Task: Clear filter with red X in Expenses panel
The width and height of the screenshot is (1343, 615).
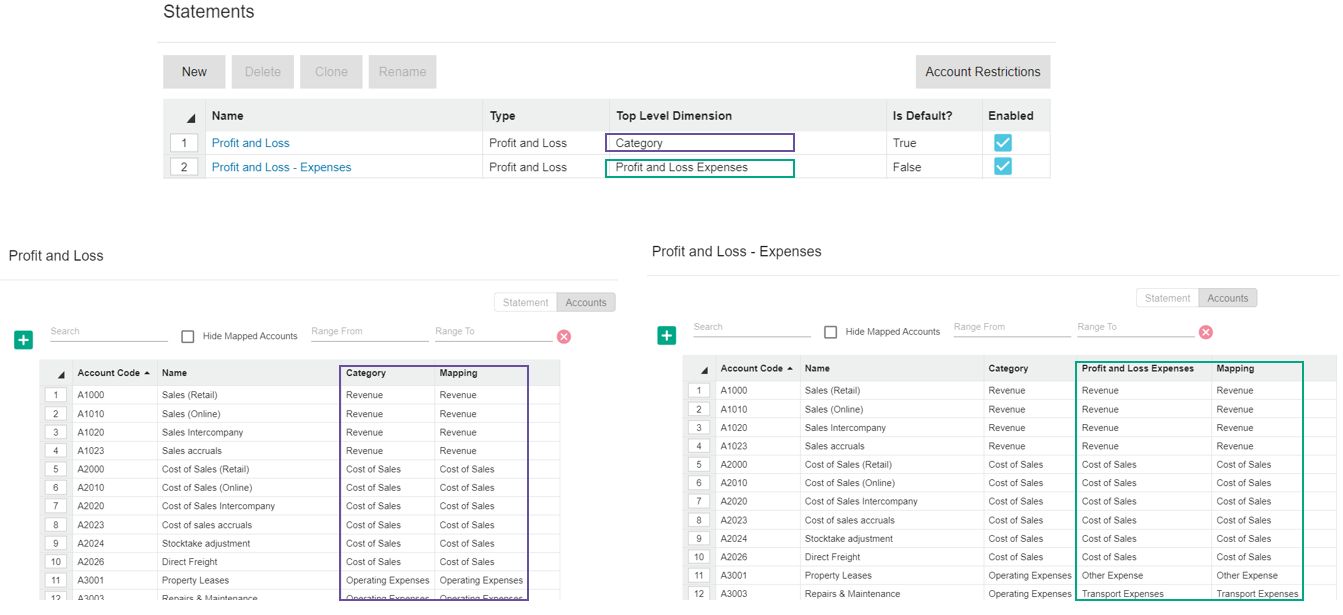Action: coord(1206,332)
